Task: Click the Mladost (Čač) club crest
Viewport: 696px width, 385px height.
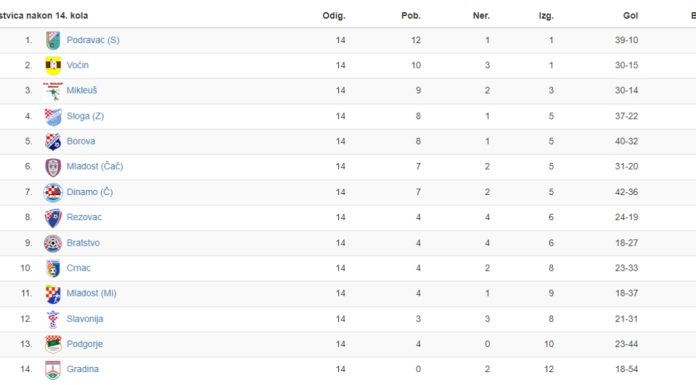Action: click(x=53, y=167)
